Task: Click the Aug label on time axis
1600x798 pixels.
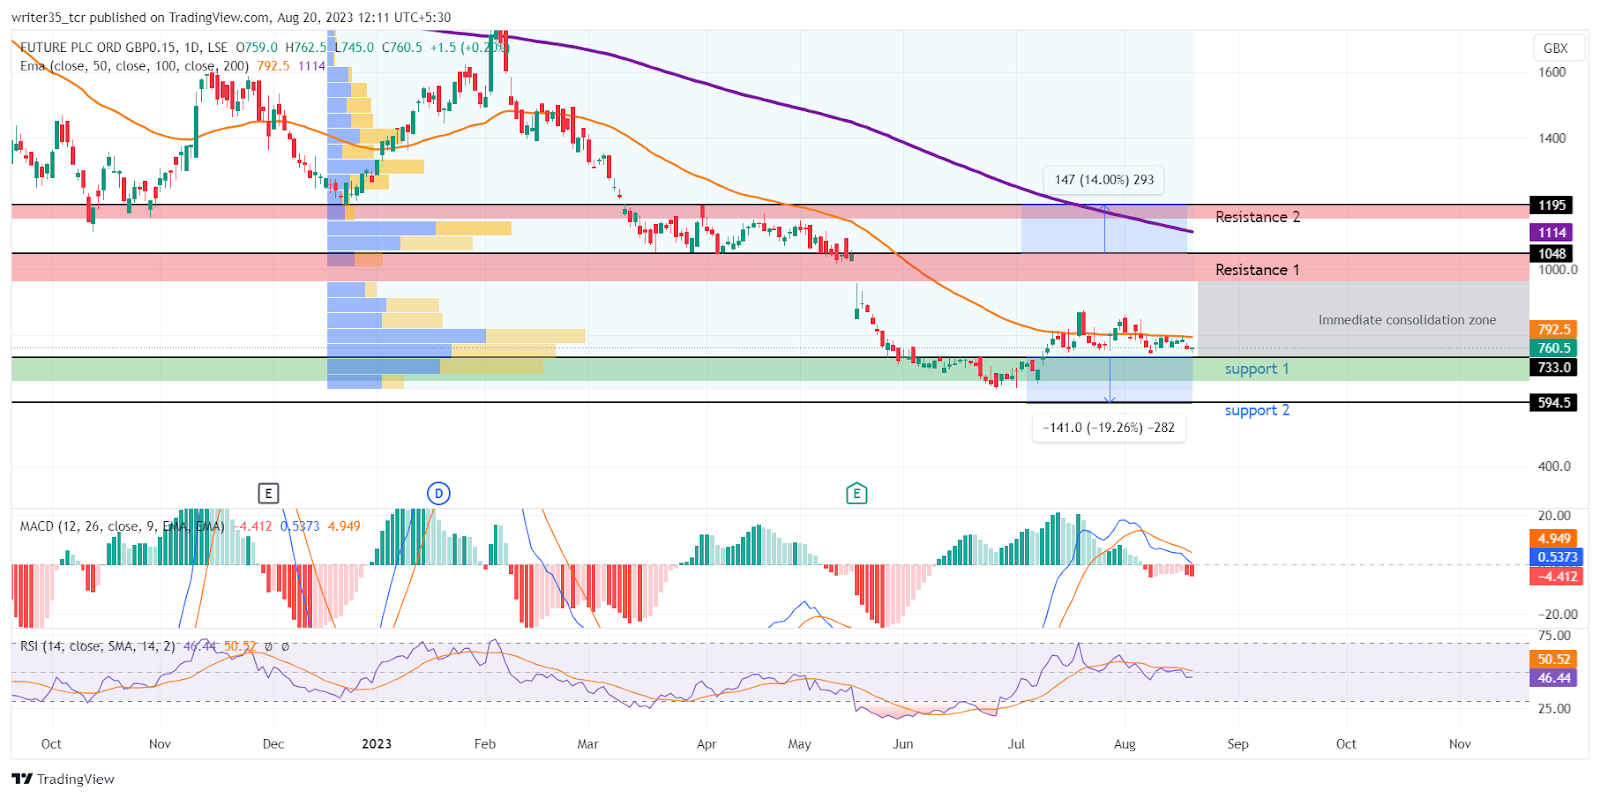Action: click(x=1125, y=744)
